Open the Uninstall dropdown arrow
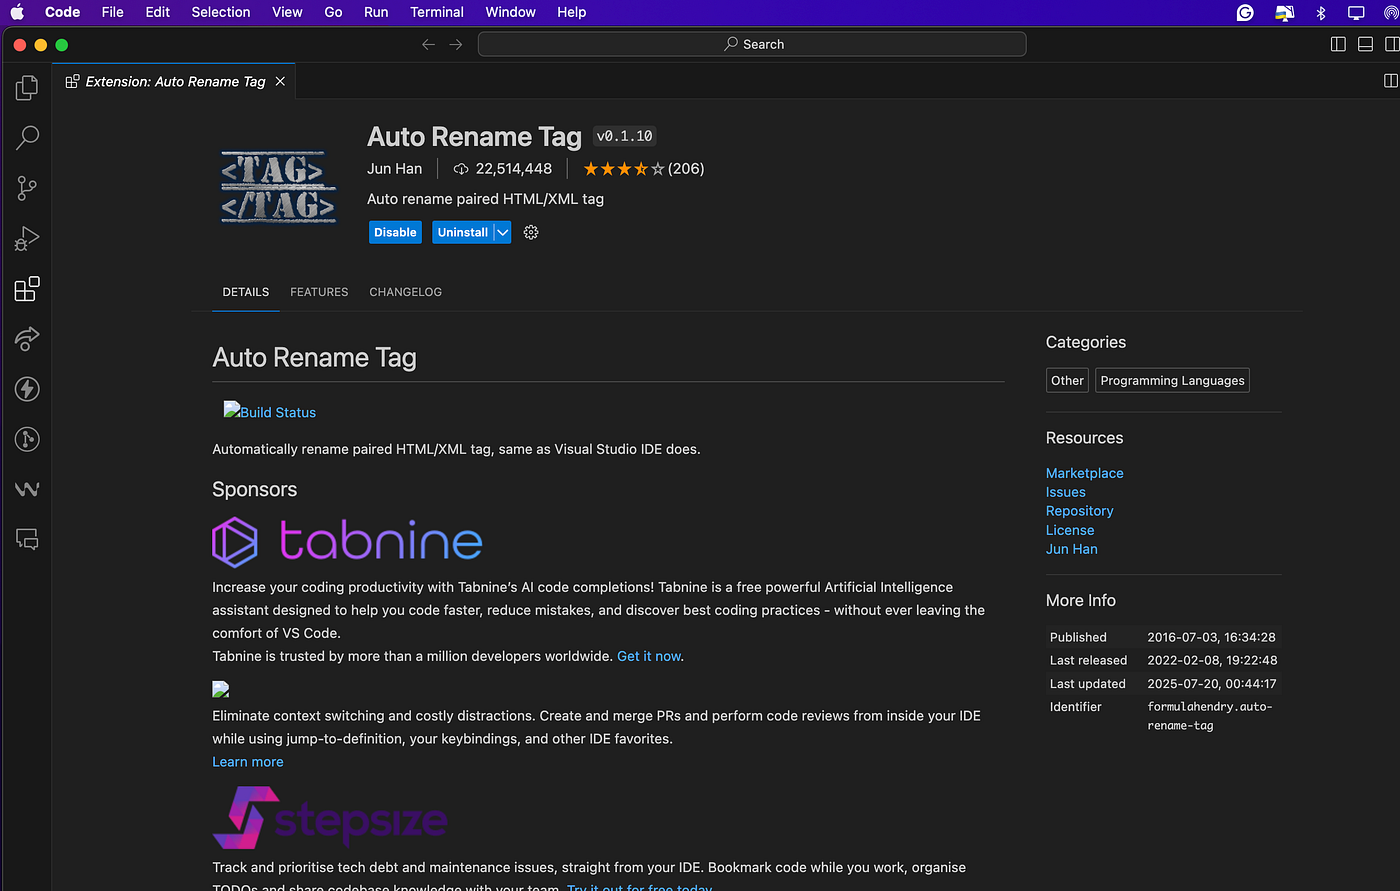Viewport: 1400px width, 891px height. 502,232
